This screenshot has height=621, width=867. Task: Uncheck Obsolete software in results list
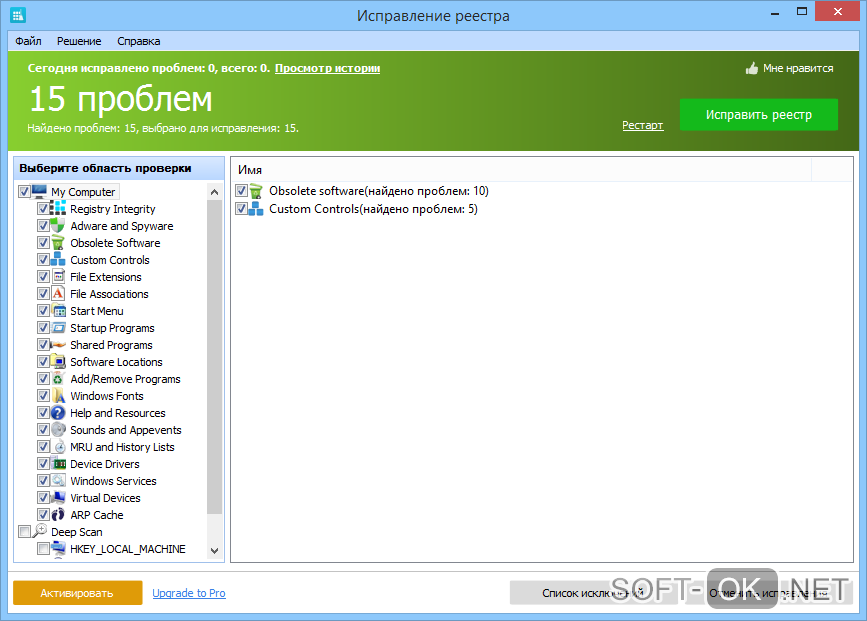241,191
